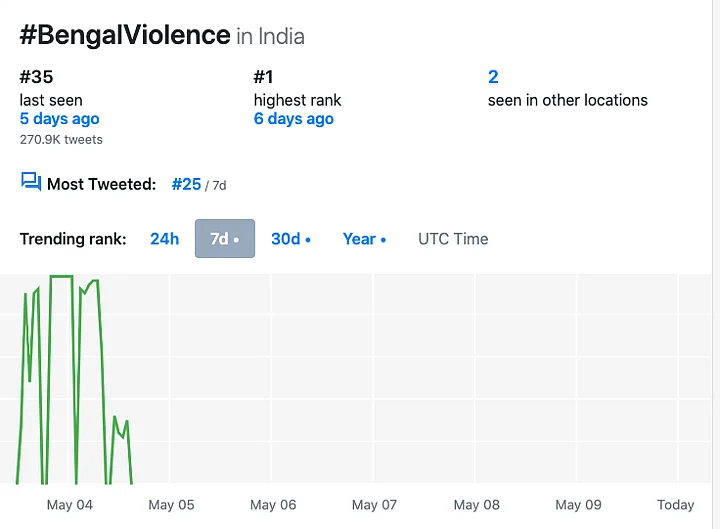
Task: Open the '5 days ago' last seen link
Action: (x=59, y=119)
